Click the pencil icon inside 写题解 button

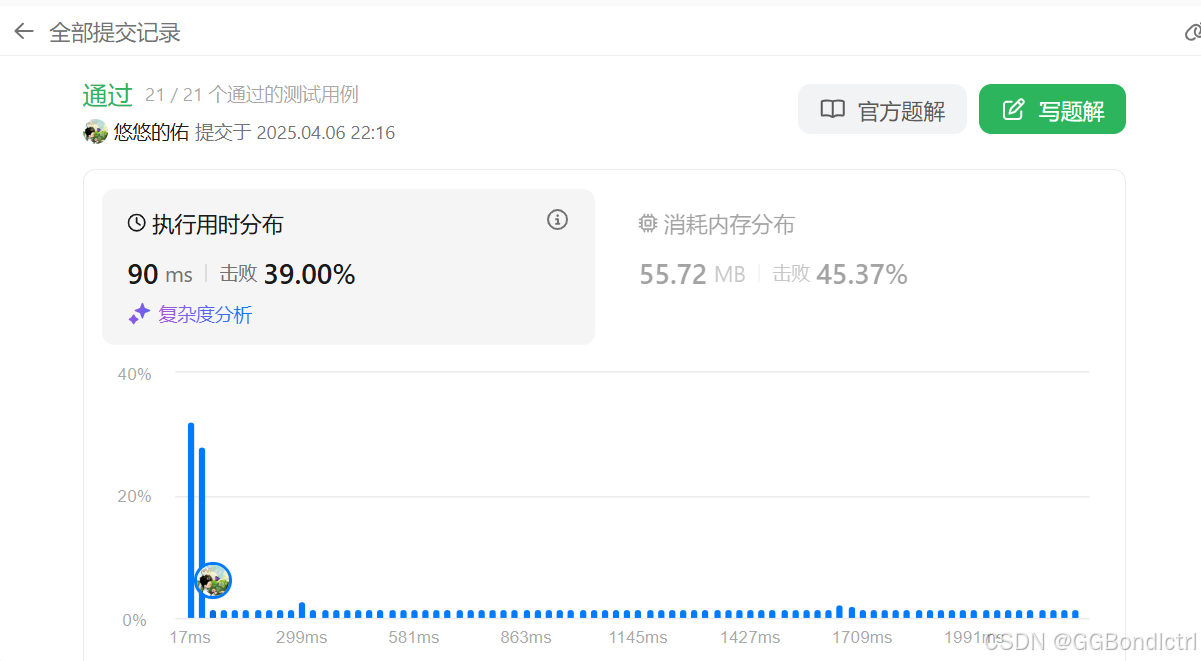point(1013,109)
